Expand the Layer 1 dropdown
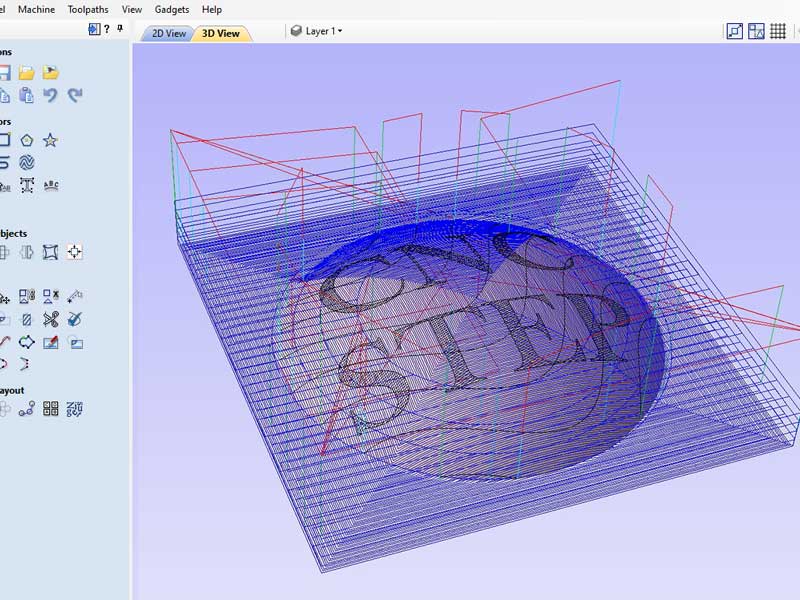 [x=317, y=31]
